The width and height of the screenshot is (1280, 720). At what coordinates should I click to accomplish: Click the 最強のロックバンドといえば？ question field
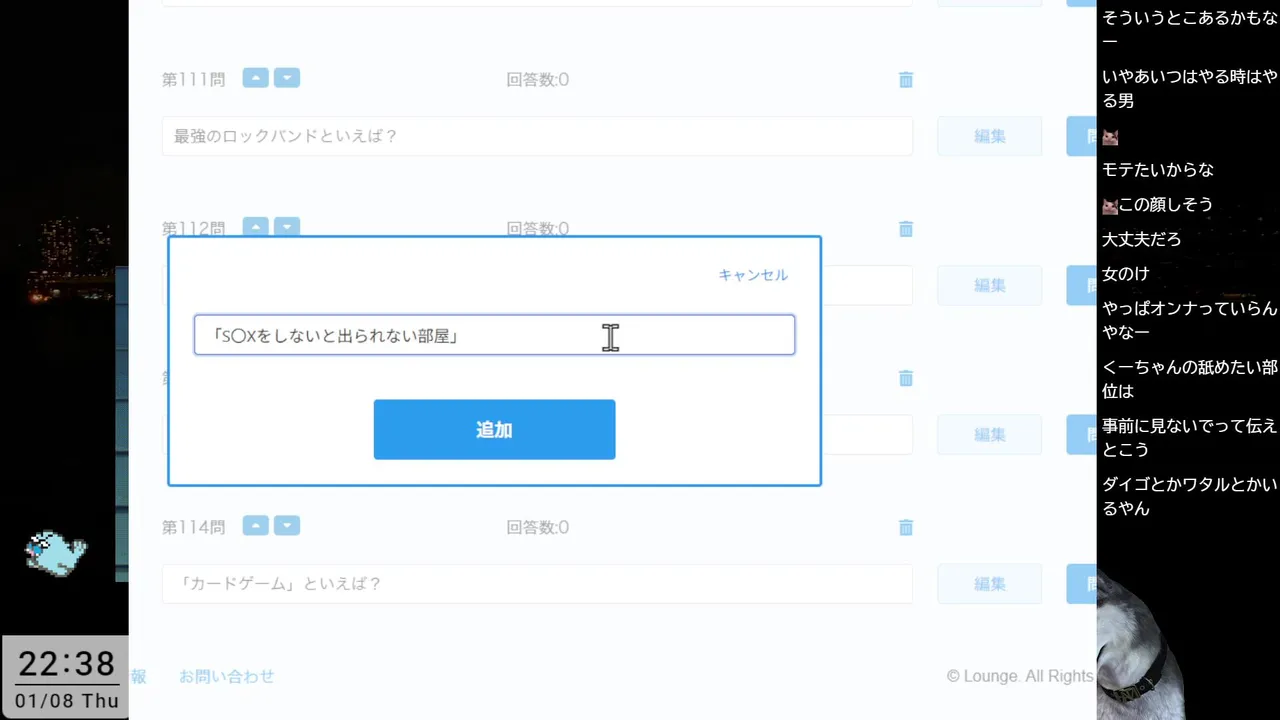(537, 136)
